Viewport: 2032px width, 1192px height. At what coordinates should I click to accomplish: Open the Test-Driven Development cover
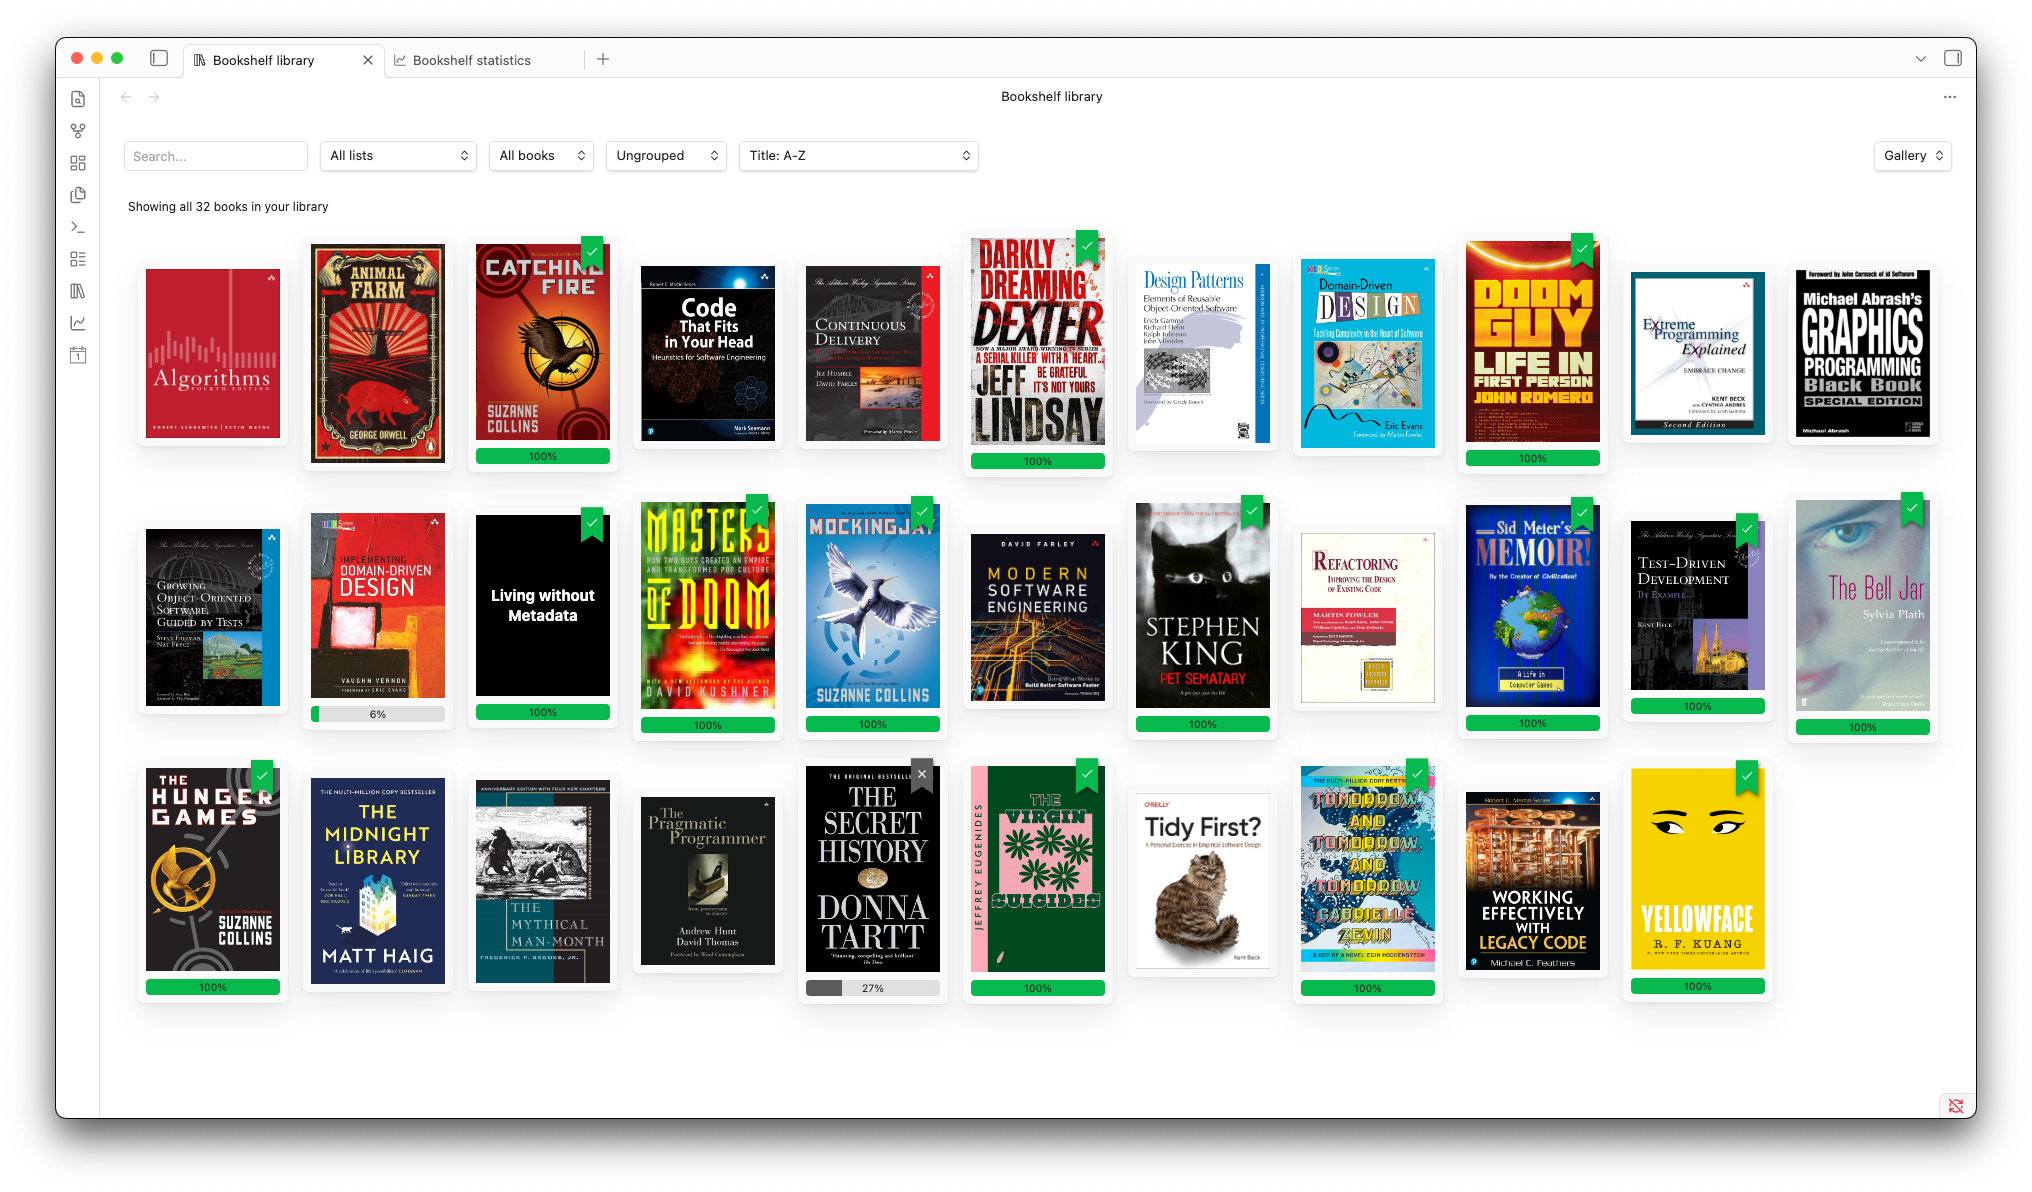pyautogui.click(x=1698, y=606)
